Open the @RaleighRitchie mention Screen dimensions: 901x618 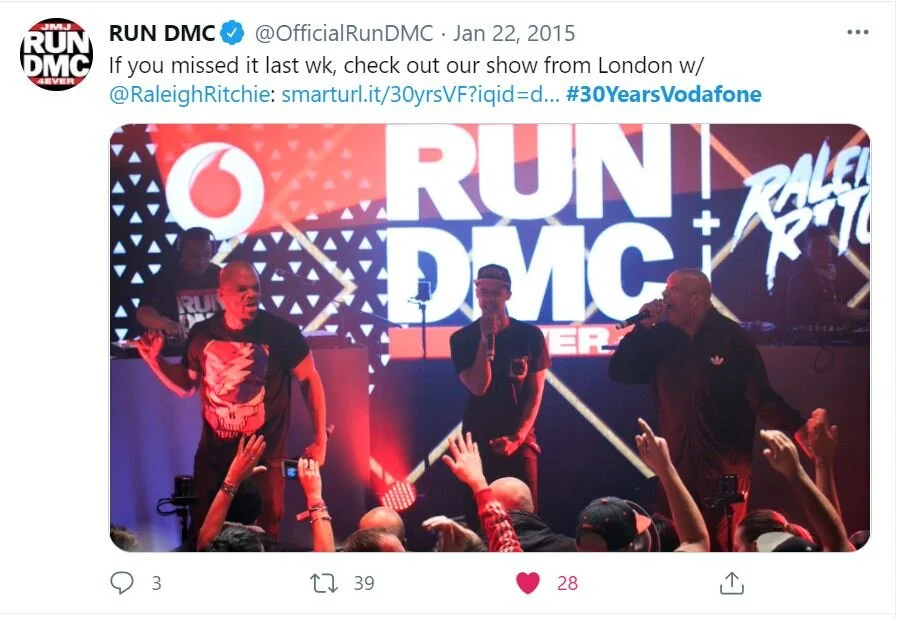(x=189, y=94)
